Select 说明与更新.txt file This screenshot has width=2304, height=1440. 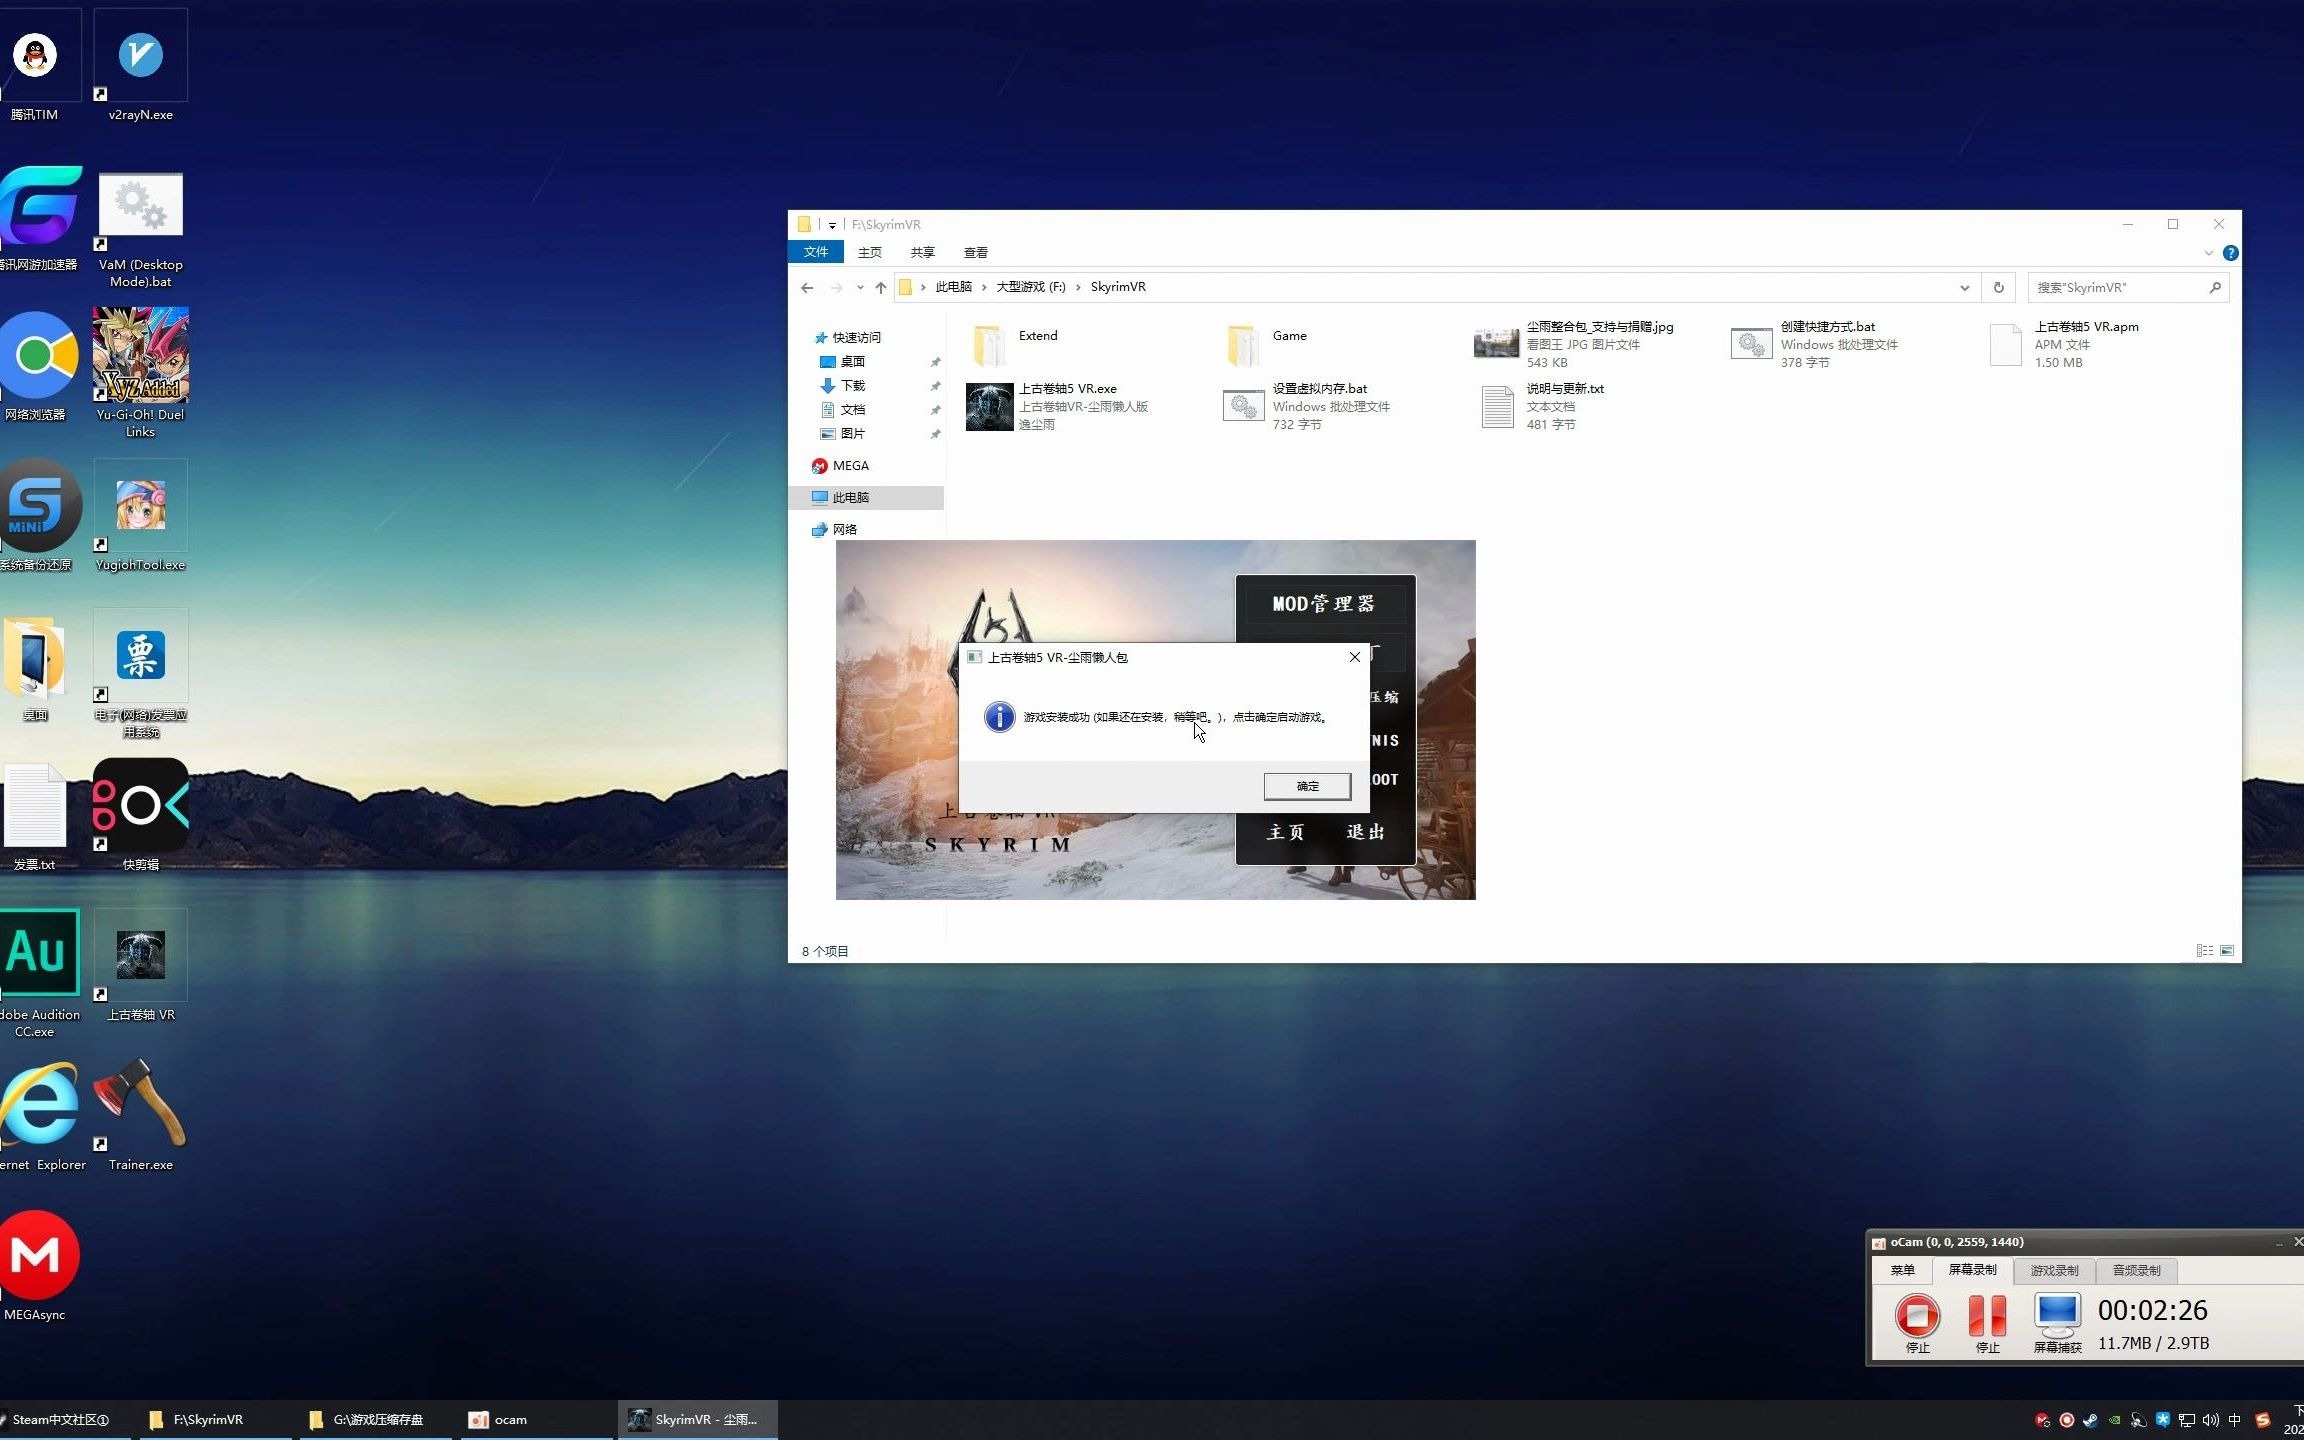[x=1542, y=406]
